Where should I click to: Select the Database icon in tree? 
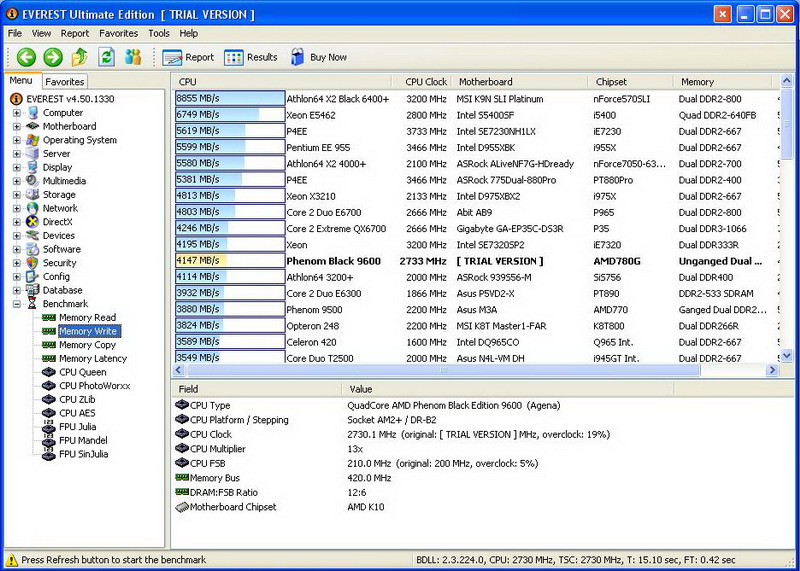coord(32,290)
